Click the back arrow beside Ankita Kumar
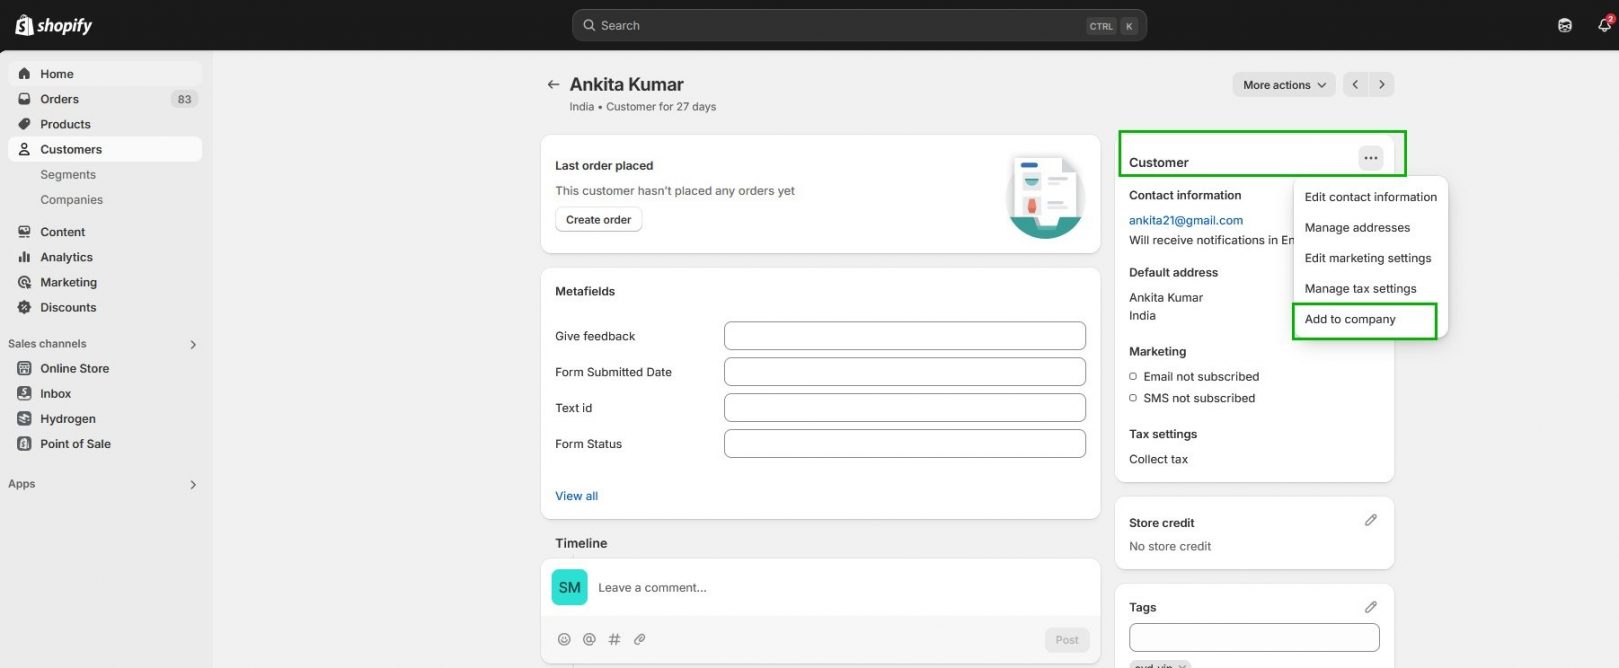The width and height of the screenshot is (1619, 668). tap(553, 85)
